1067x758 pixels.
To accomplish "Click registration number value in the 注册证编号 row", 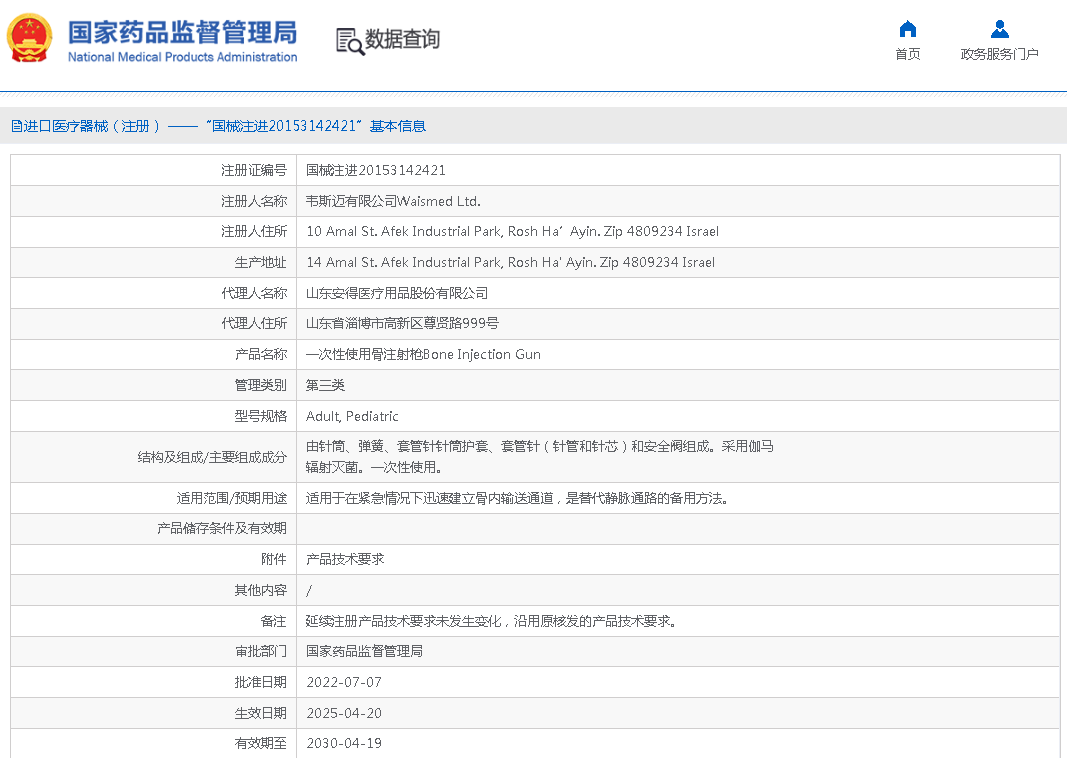I will [376, 170].
